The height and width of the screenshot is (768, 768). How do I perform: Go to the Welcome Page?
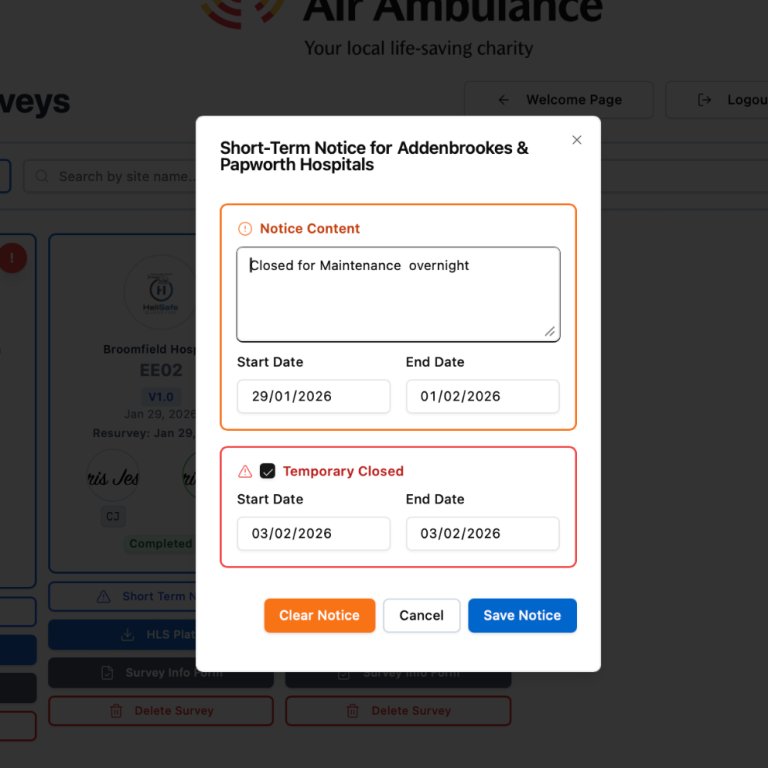pyautogui.click(x=559, y=100)
